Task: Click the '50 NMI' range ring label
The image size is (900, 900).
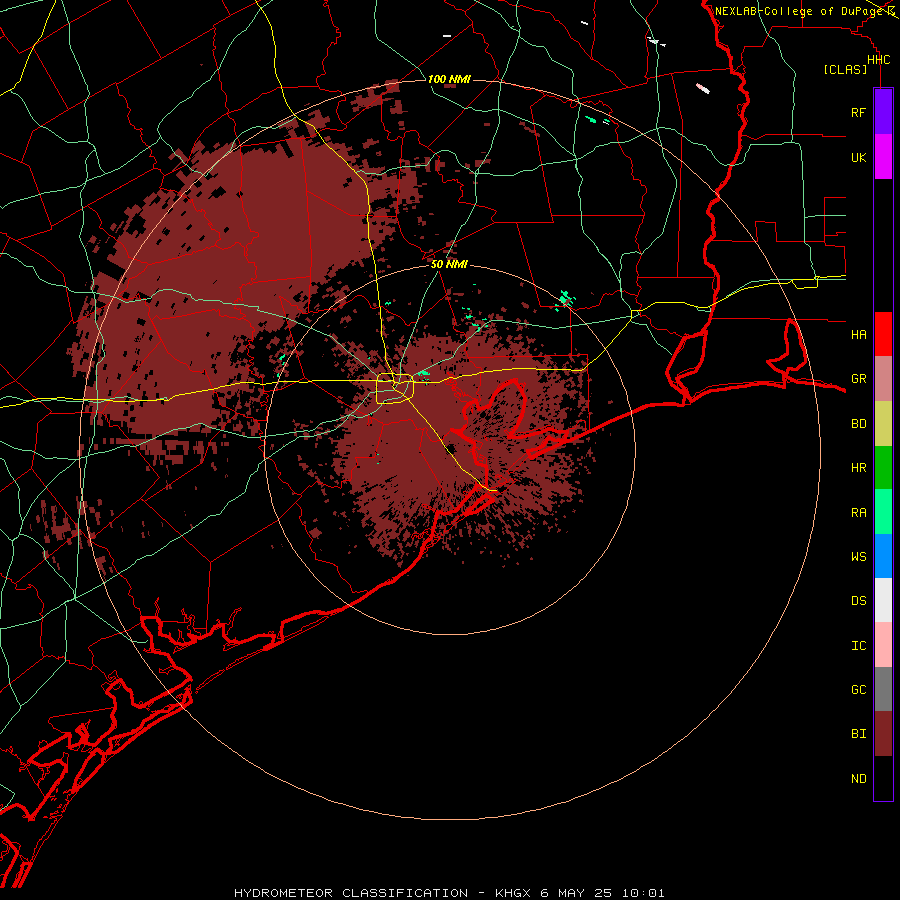Action: pos(449,264)
